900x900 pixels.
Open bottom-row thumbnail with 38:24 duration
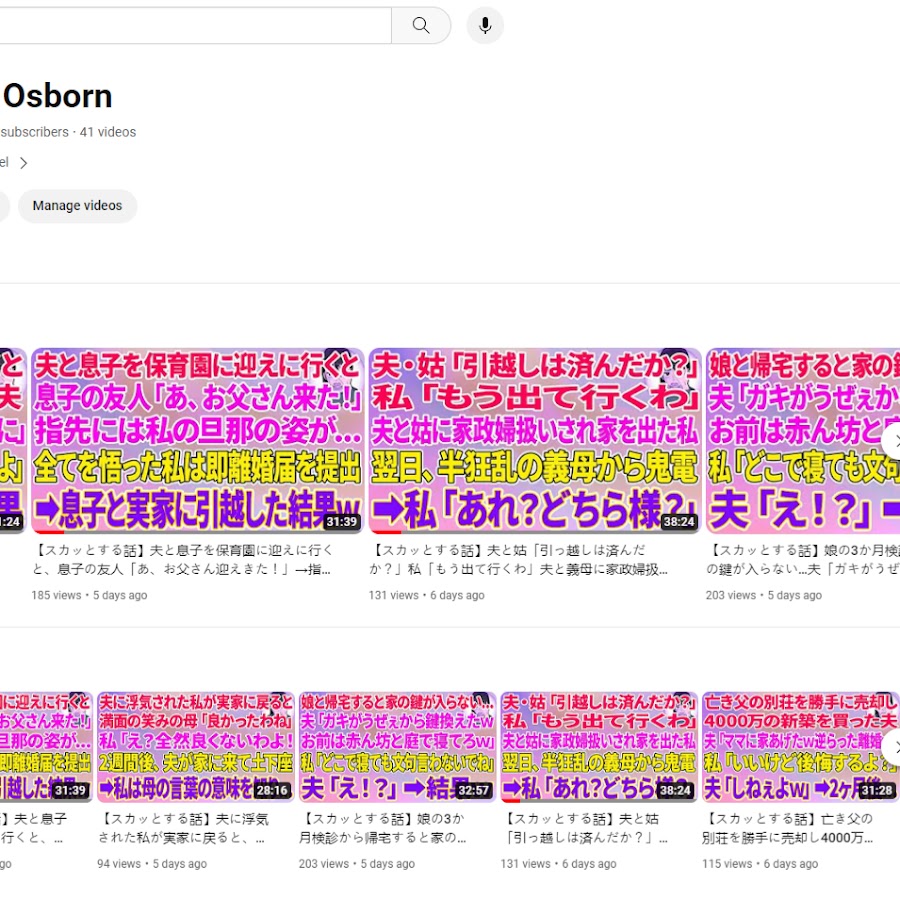click(599, 747)
